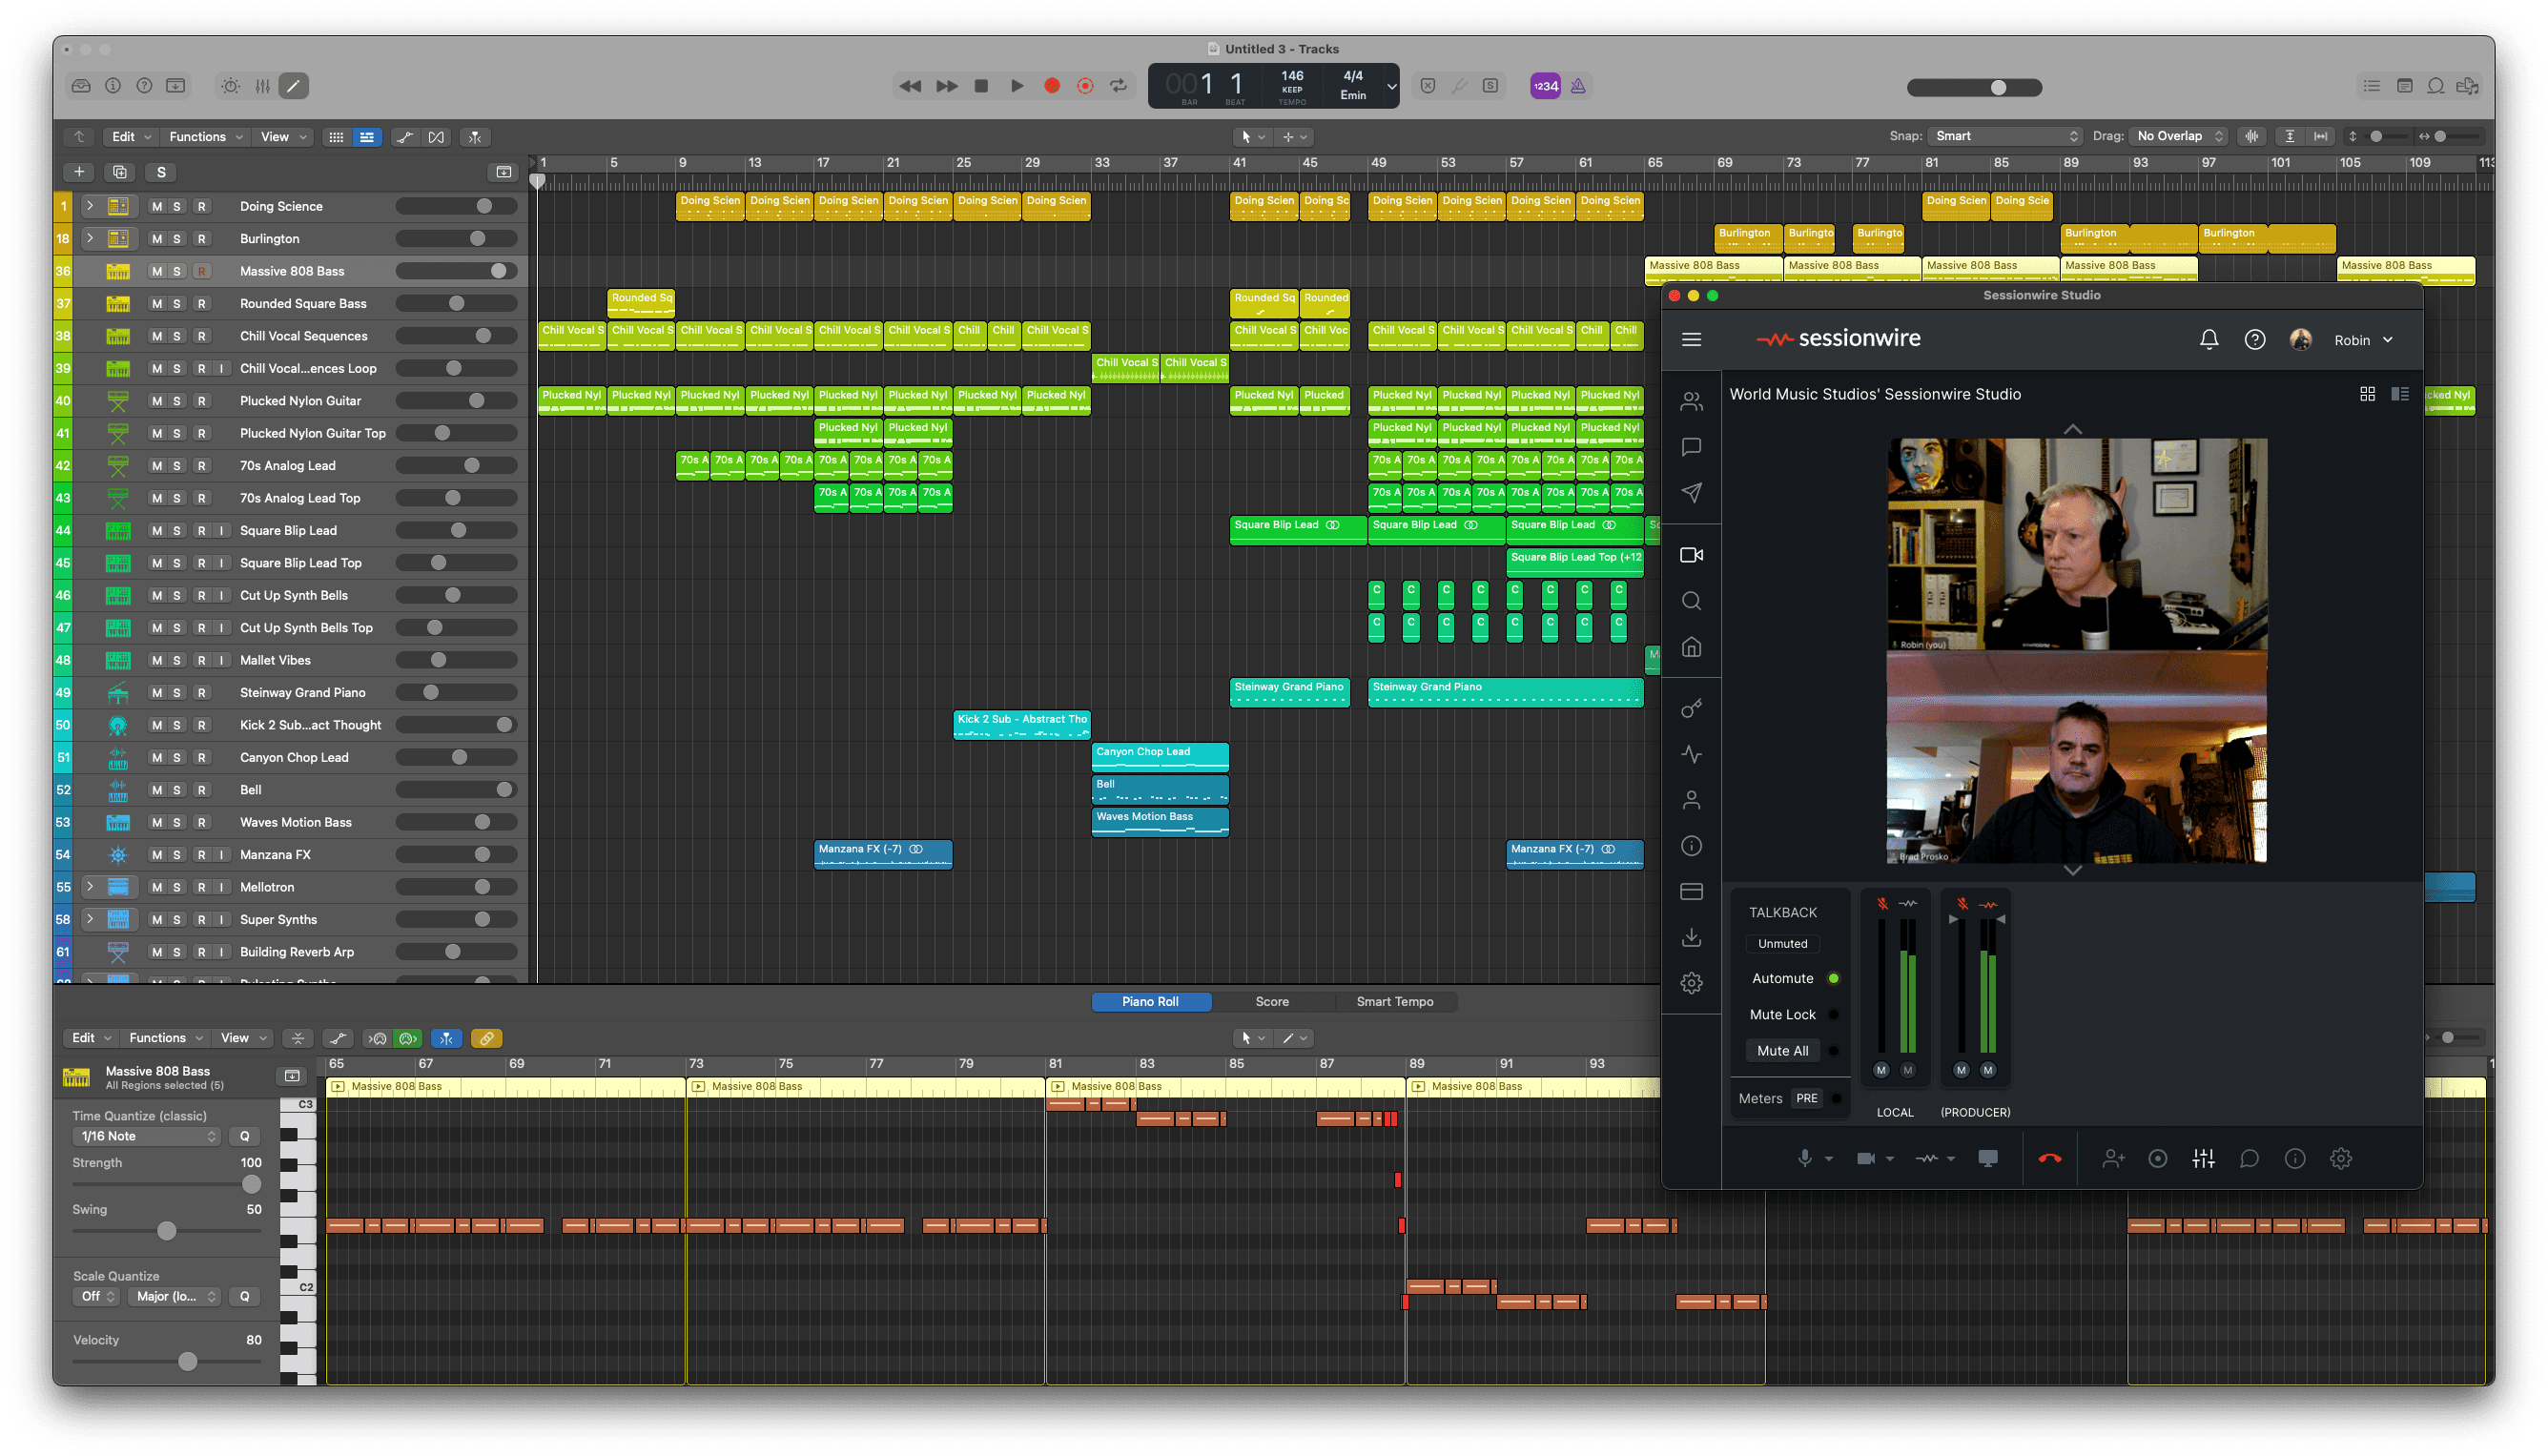Image resolution: width=2548 pixels, height=1456 pixels.
Task: Open the Major scale quantize dropdown
Action: [x=174, y=1297]
